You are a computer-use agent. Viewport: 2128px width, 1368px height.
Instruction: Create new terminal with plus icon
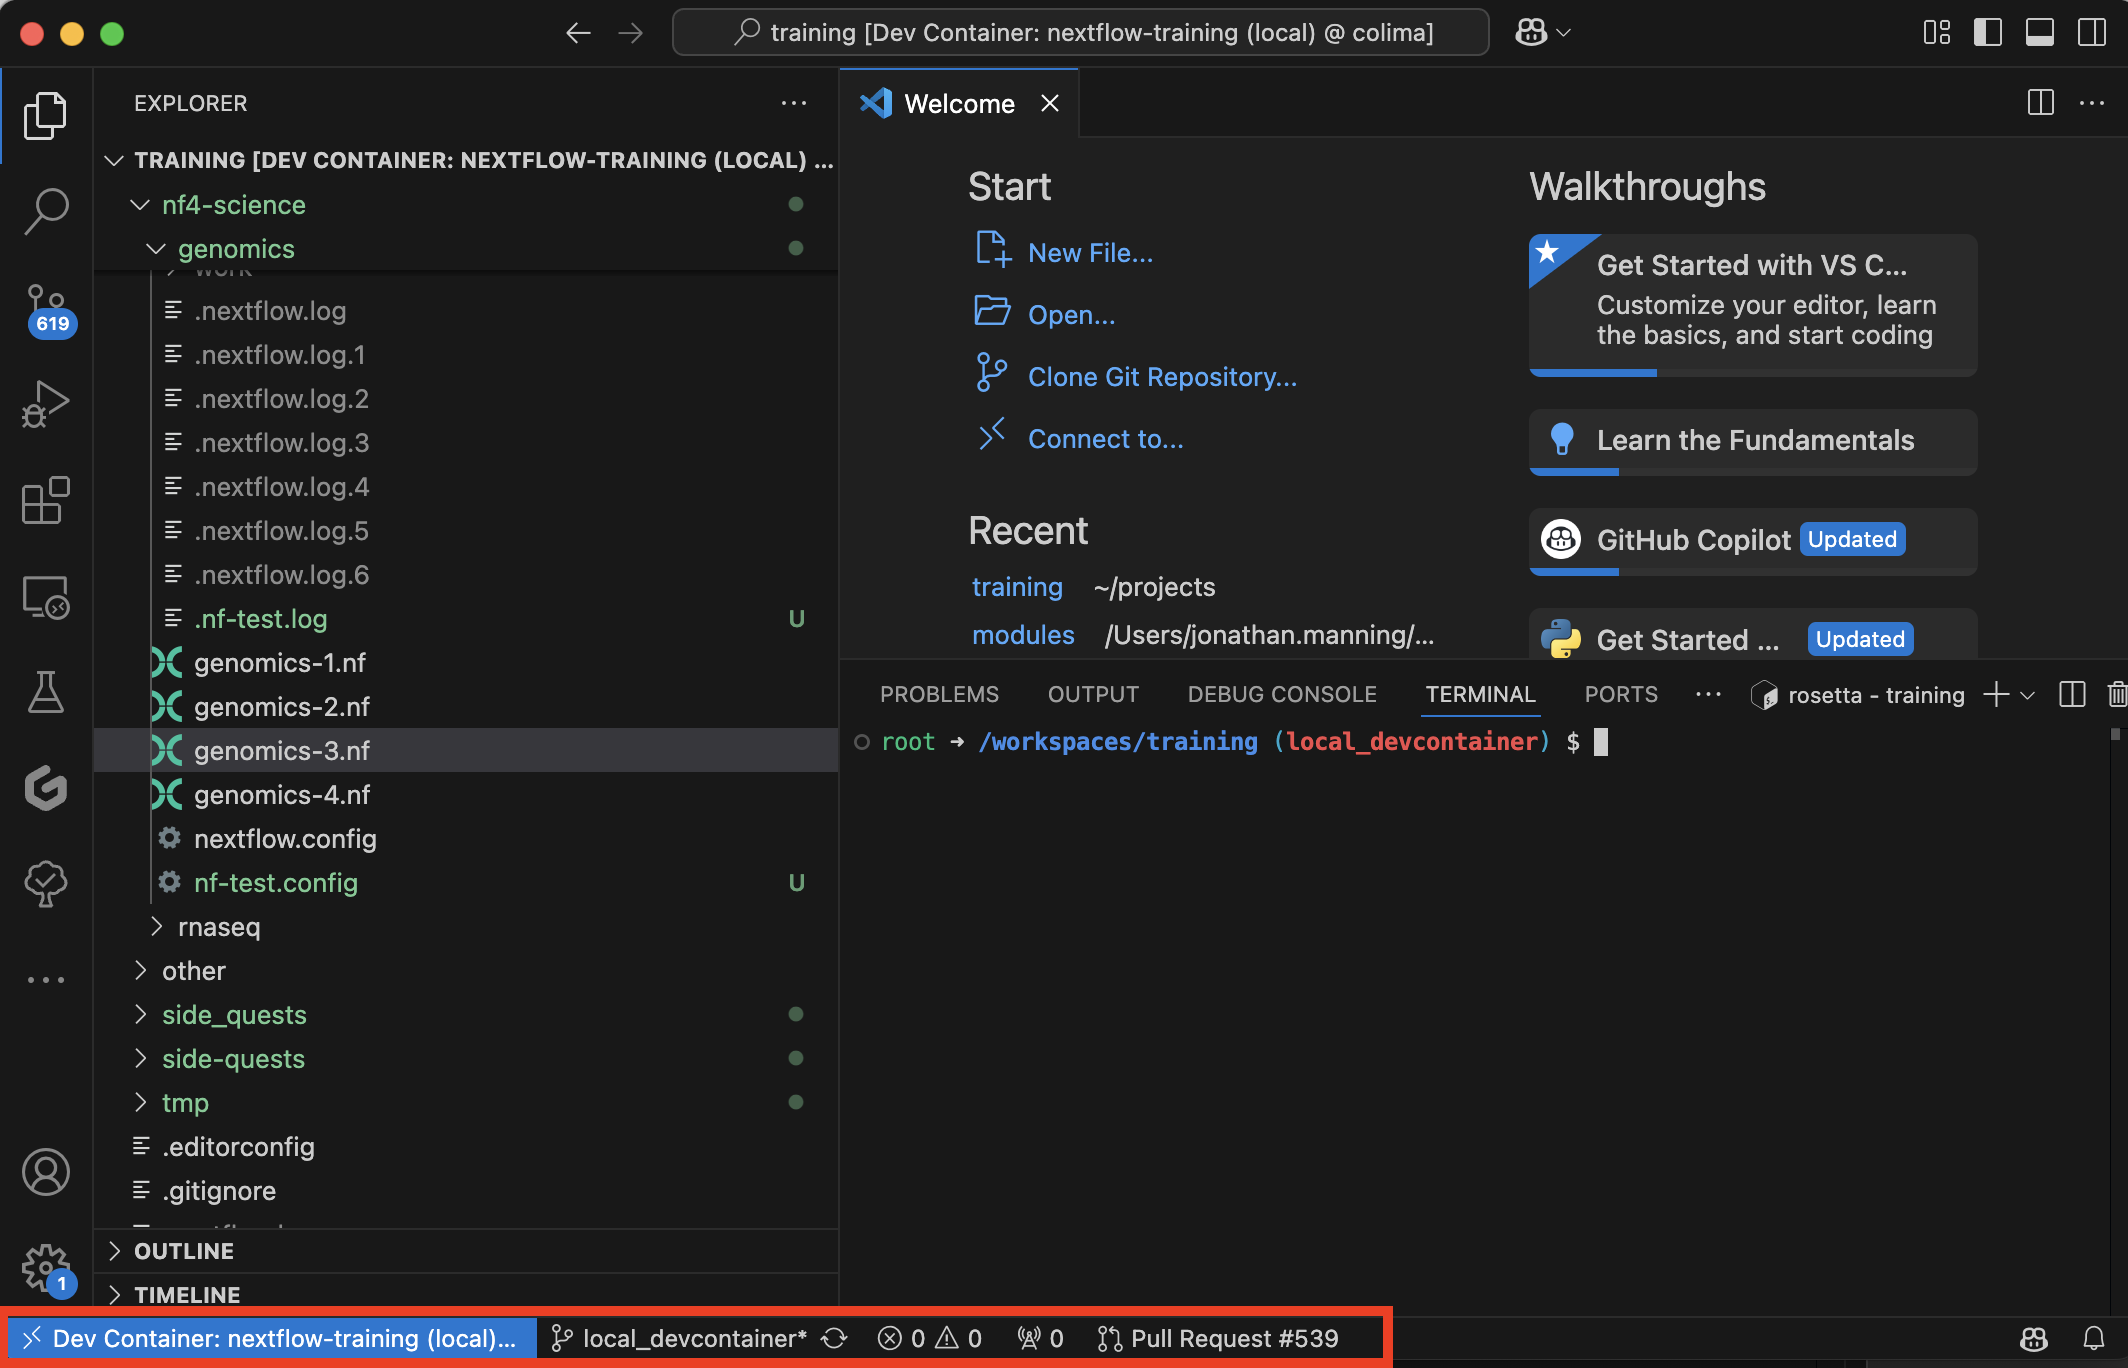[1996, 695]
